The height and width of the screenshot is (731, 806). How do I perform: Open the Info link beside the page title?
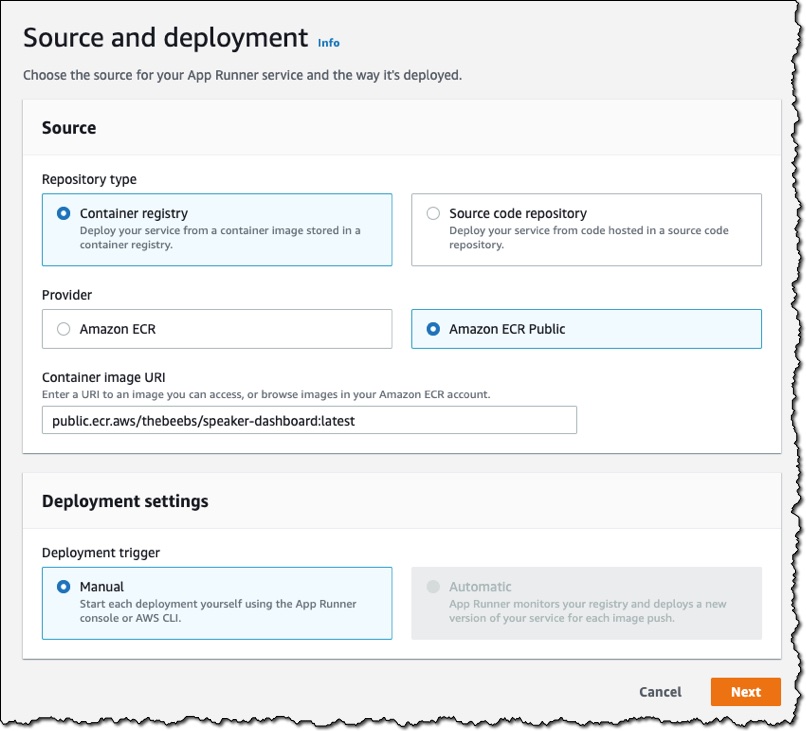pyautogui.click(x=328, y=43)
